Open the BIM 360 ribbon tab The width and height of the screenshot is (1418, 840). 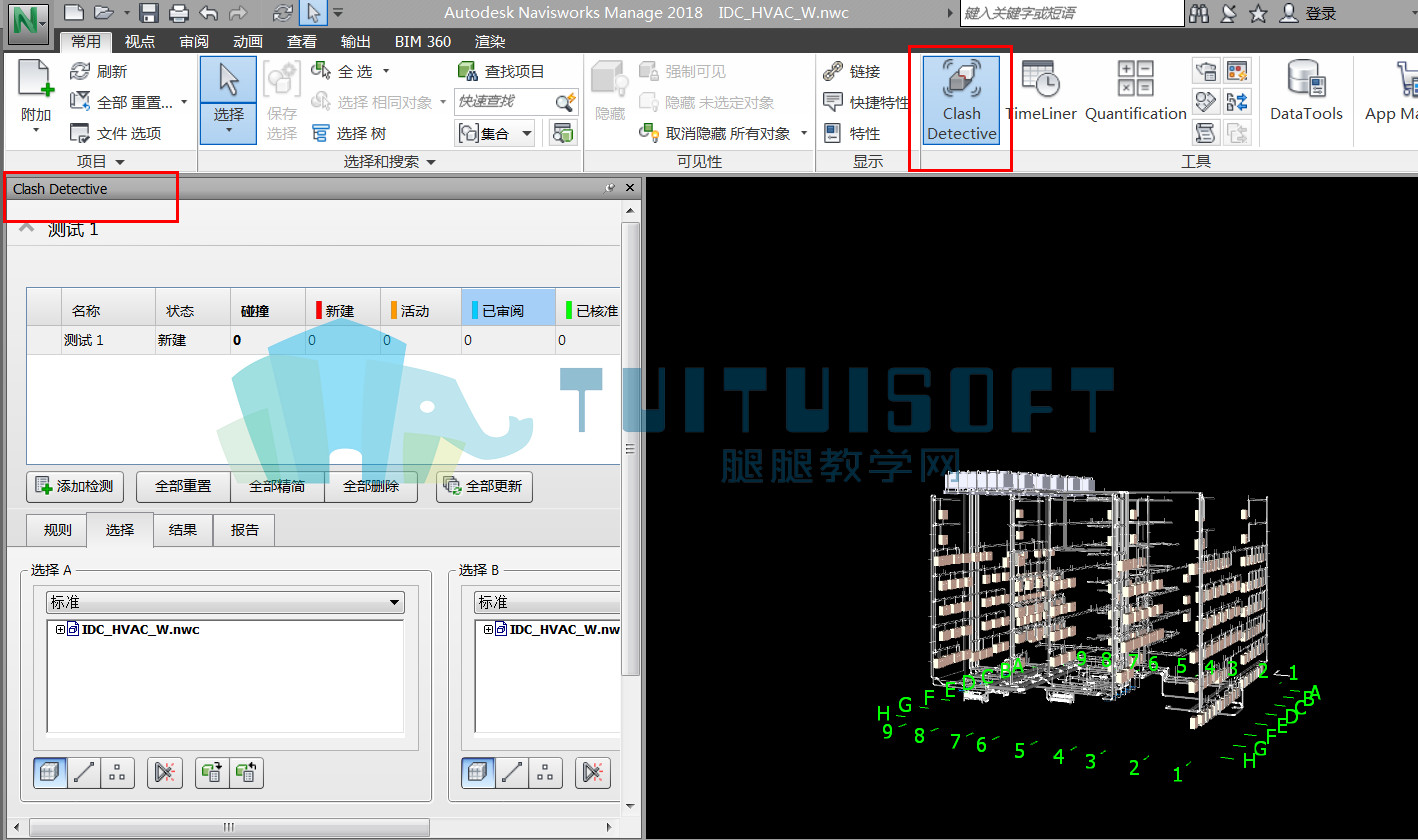click(422, 42)
